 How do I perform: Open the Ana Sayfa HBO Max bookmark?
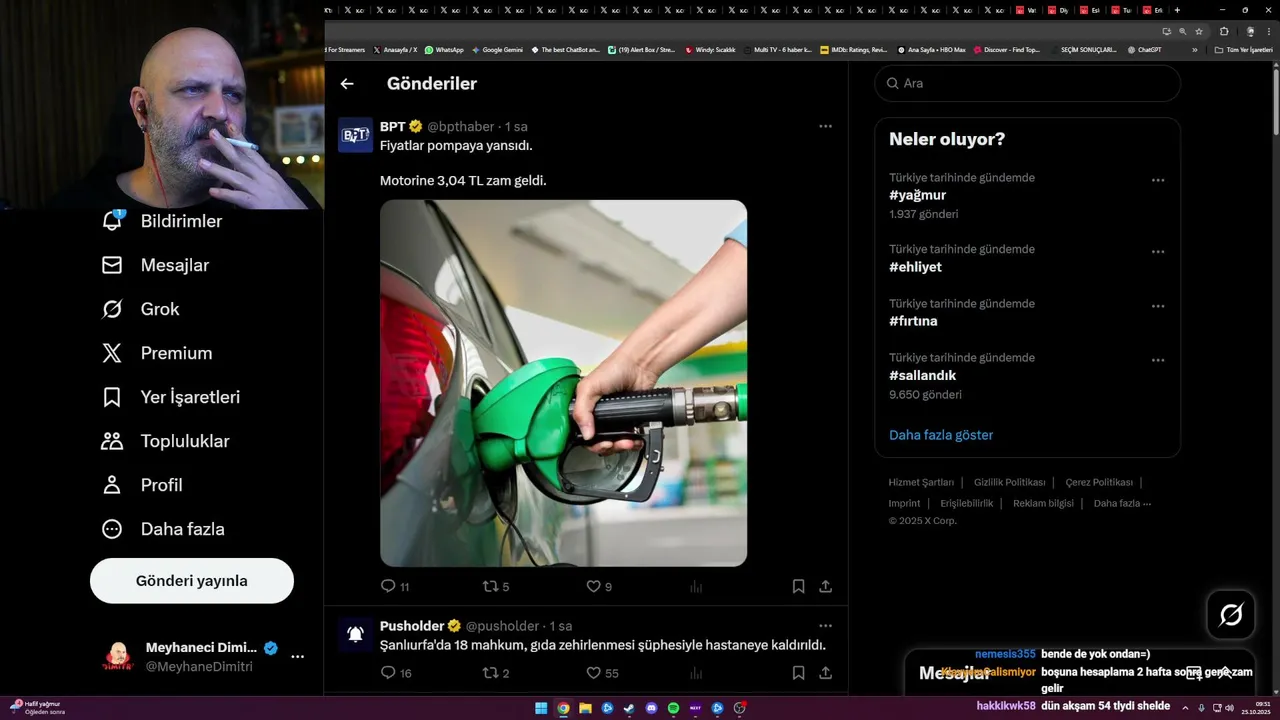click(931, 49)
